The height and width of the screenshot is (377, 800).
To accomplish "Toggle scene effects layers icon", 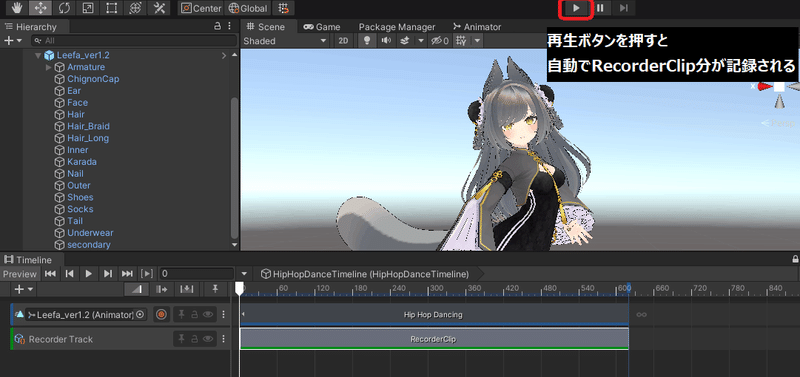I will pyautogui.click(x=404, y=41).
